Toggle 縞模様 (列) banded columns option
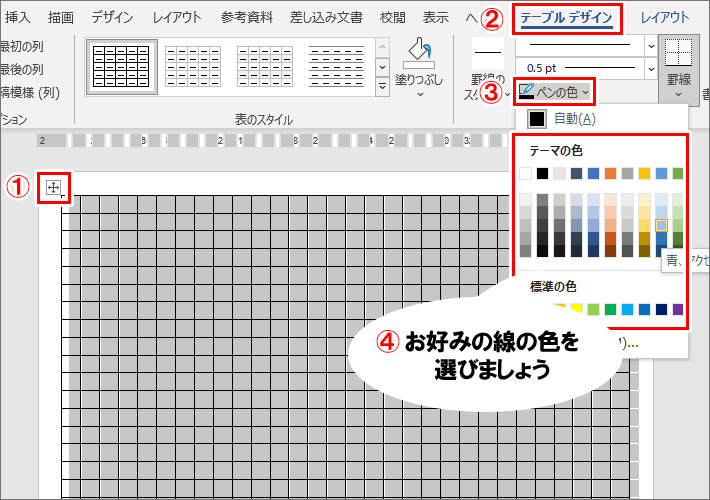Viewport: 710px width, 500px height. (x=30, y=93)
